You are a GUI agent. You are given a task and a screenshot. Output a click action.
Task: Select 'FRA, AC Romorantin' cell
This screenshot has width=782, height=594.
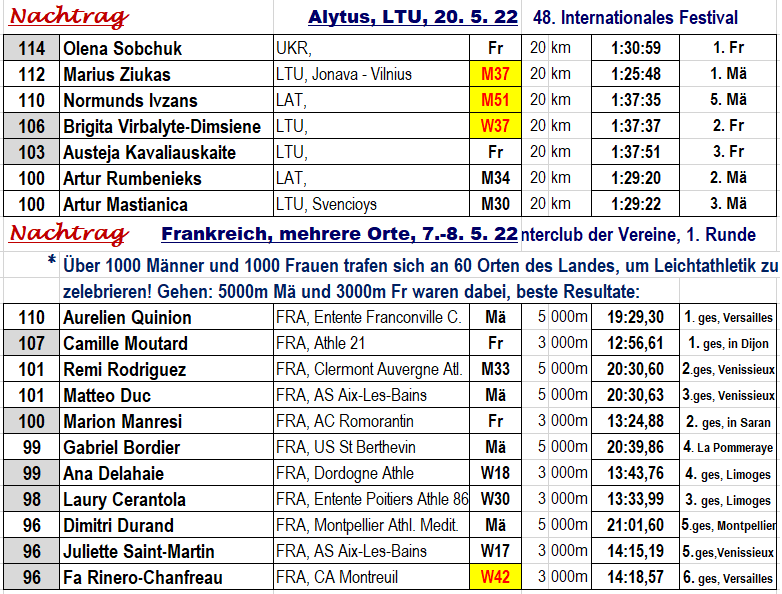[371, 421]
